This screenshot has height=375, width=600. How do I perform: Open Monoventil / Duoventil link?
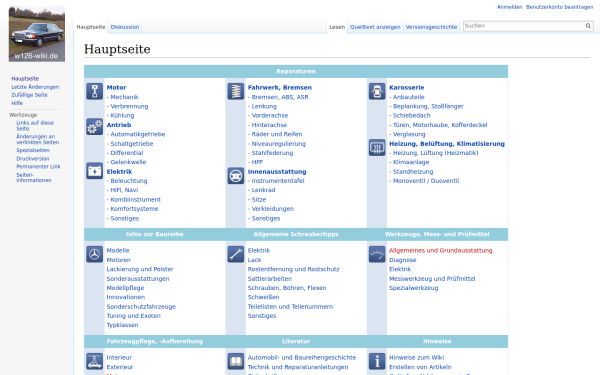click(426, 181)
